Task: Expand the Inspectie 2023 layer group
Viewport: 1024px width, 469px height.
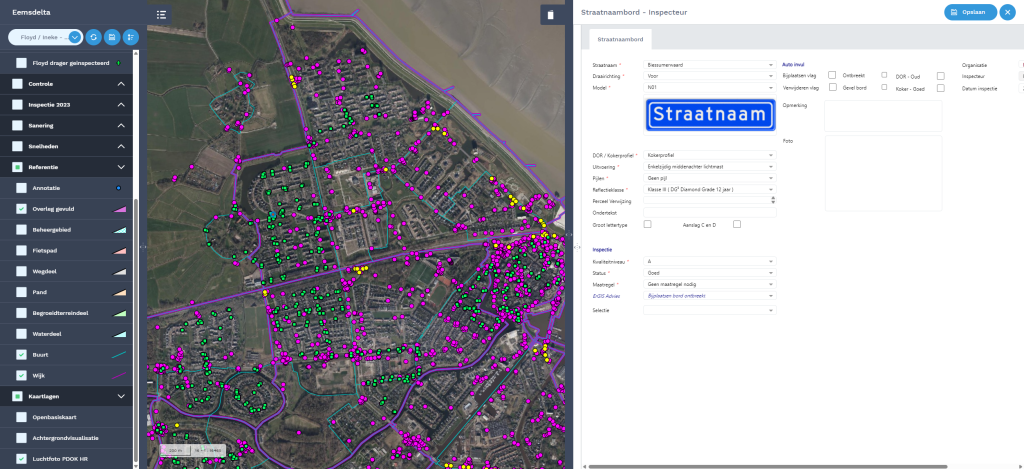Action: pos(121,104)
